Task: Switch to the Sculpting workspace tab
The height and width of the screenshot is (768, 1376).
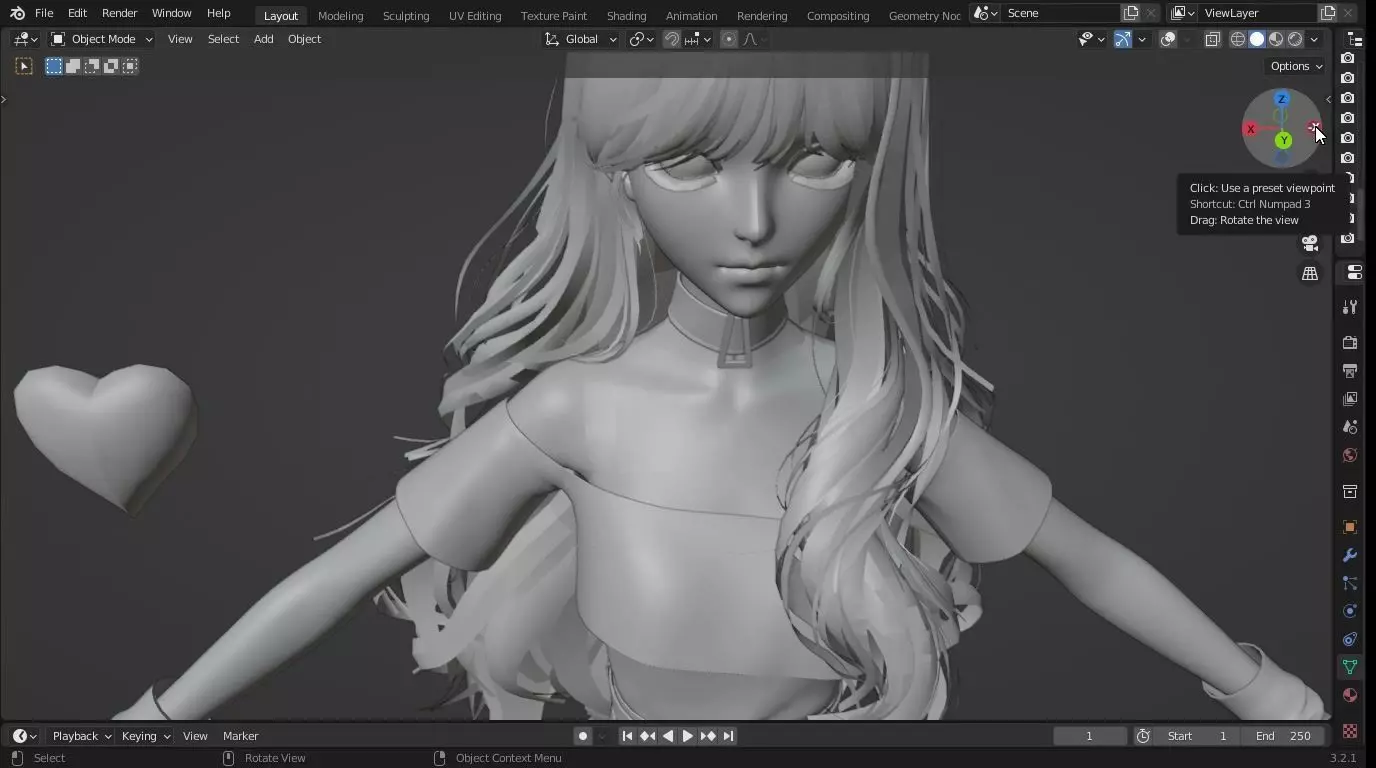Action: click(x=406, y=15)
